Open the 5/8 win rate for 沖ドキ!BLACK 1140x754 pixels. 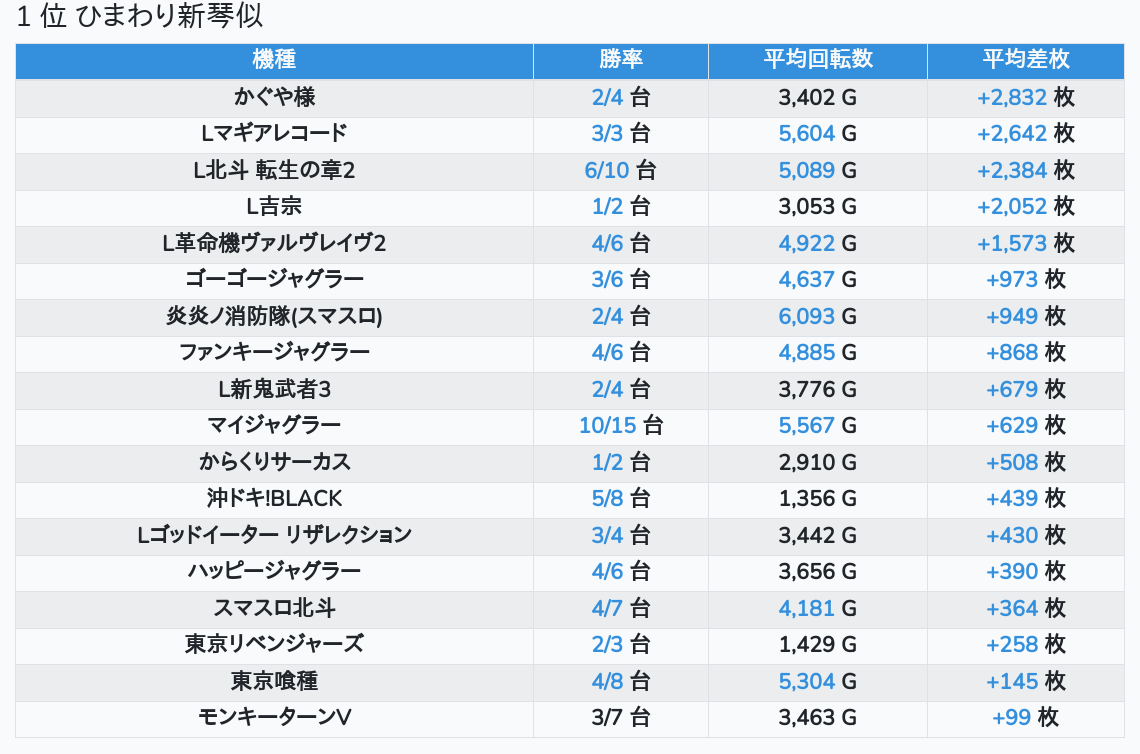607,499
